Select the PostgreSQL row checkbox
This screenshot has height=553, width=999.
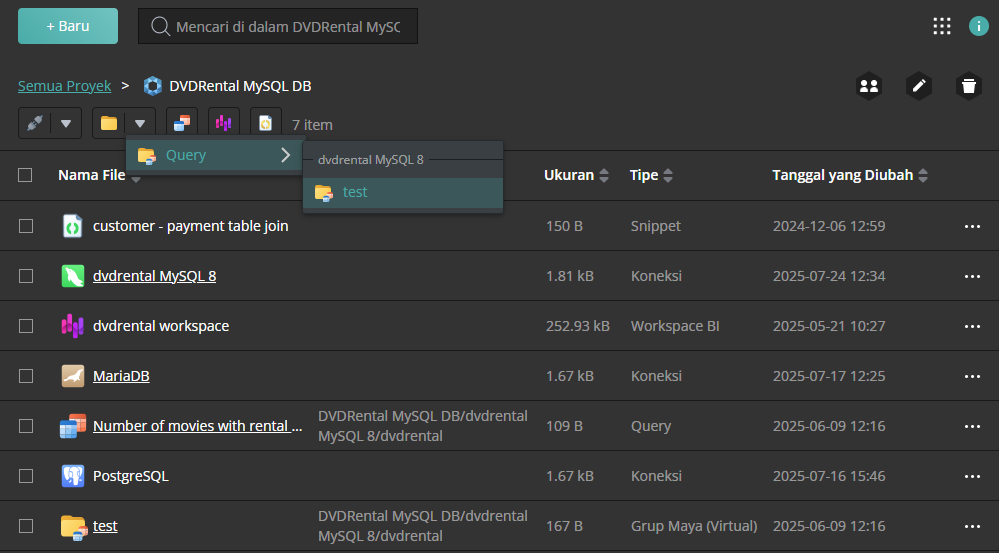click(x=26, y=476)
